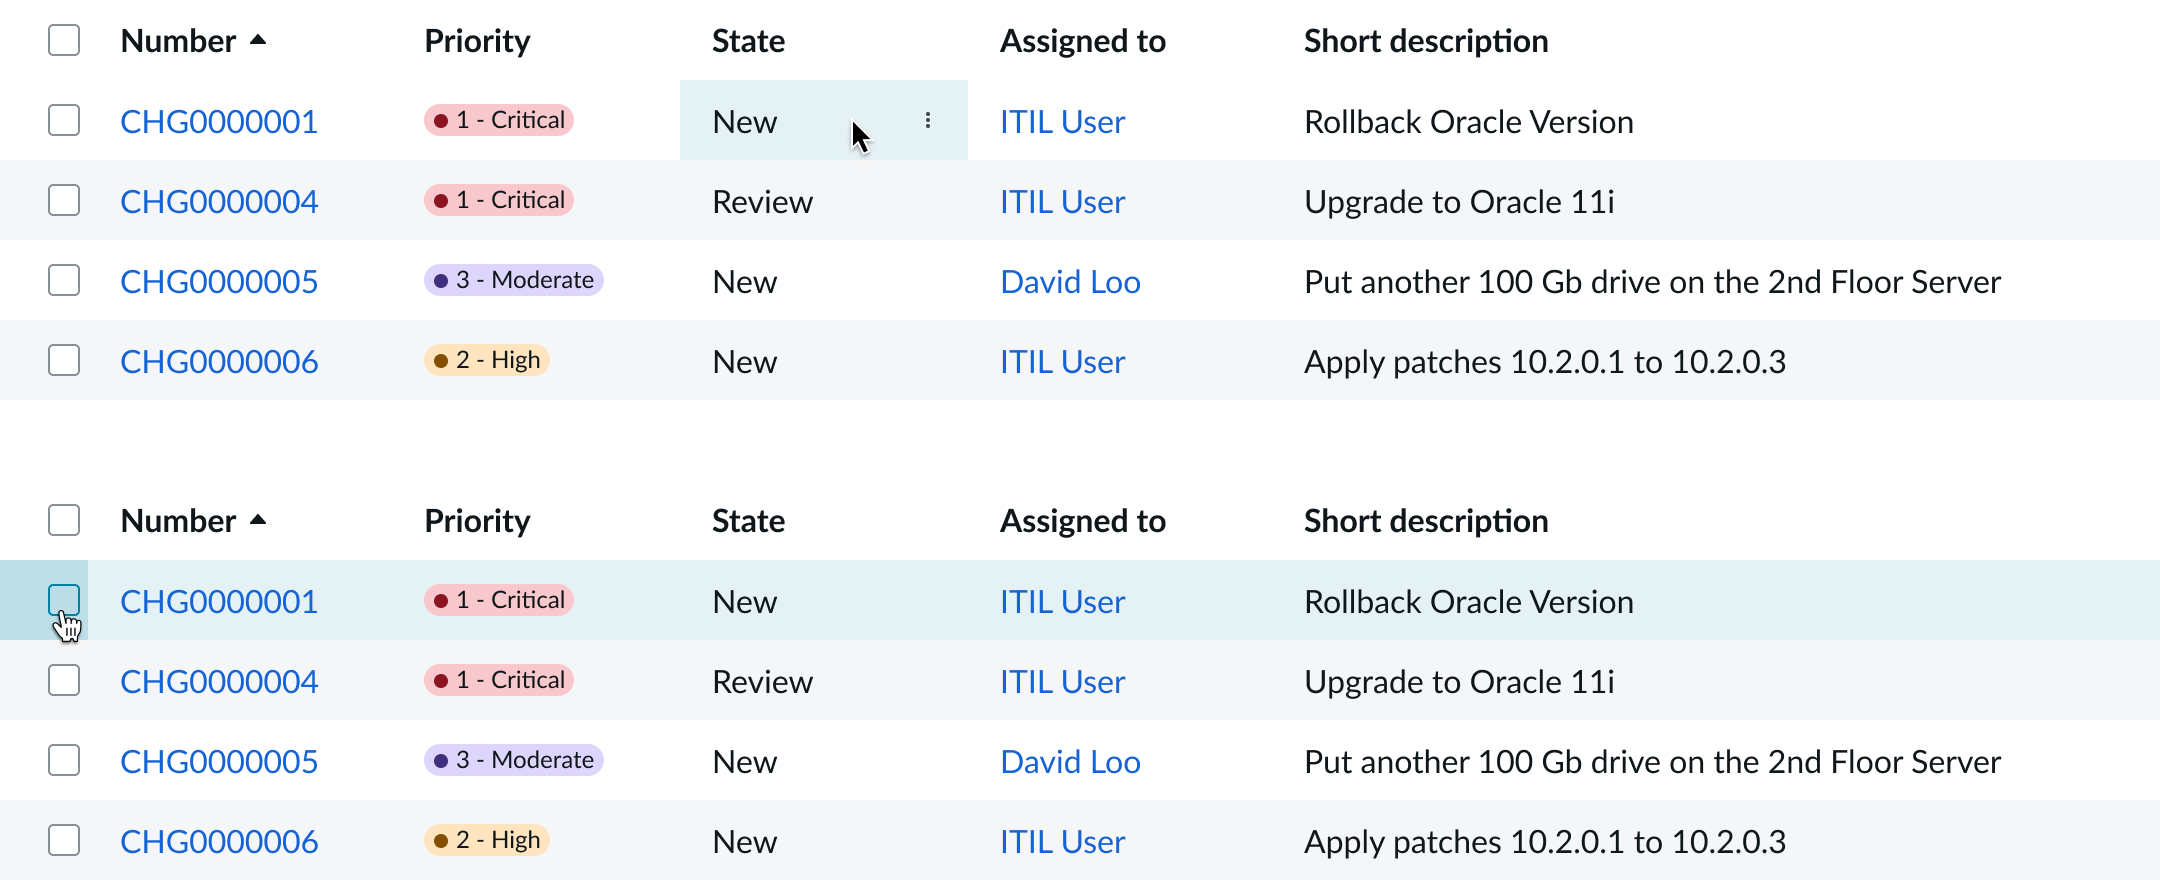Sort by the Priority column header
2160x880 pixels.
[x=477, y=40]
